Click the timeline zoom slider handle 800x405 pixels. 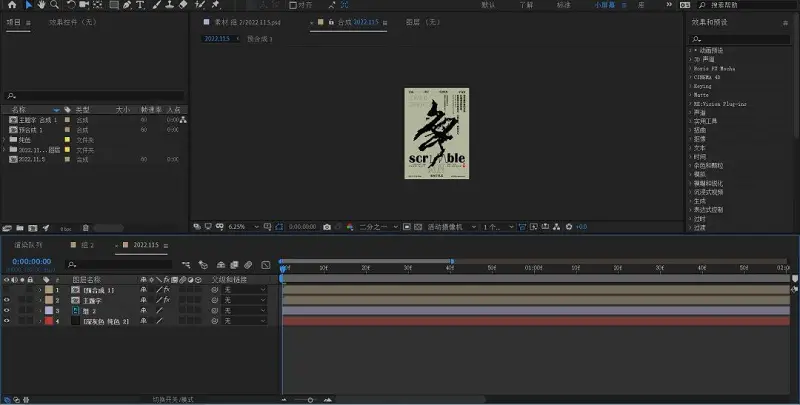(310, 400)
